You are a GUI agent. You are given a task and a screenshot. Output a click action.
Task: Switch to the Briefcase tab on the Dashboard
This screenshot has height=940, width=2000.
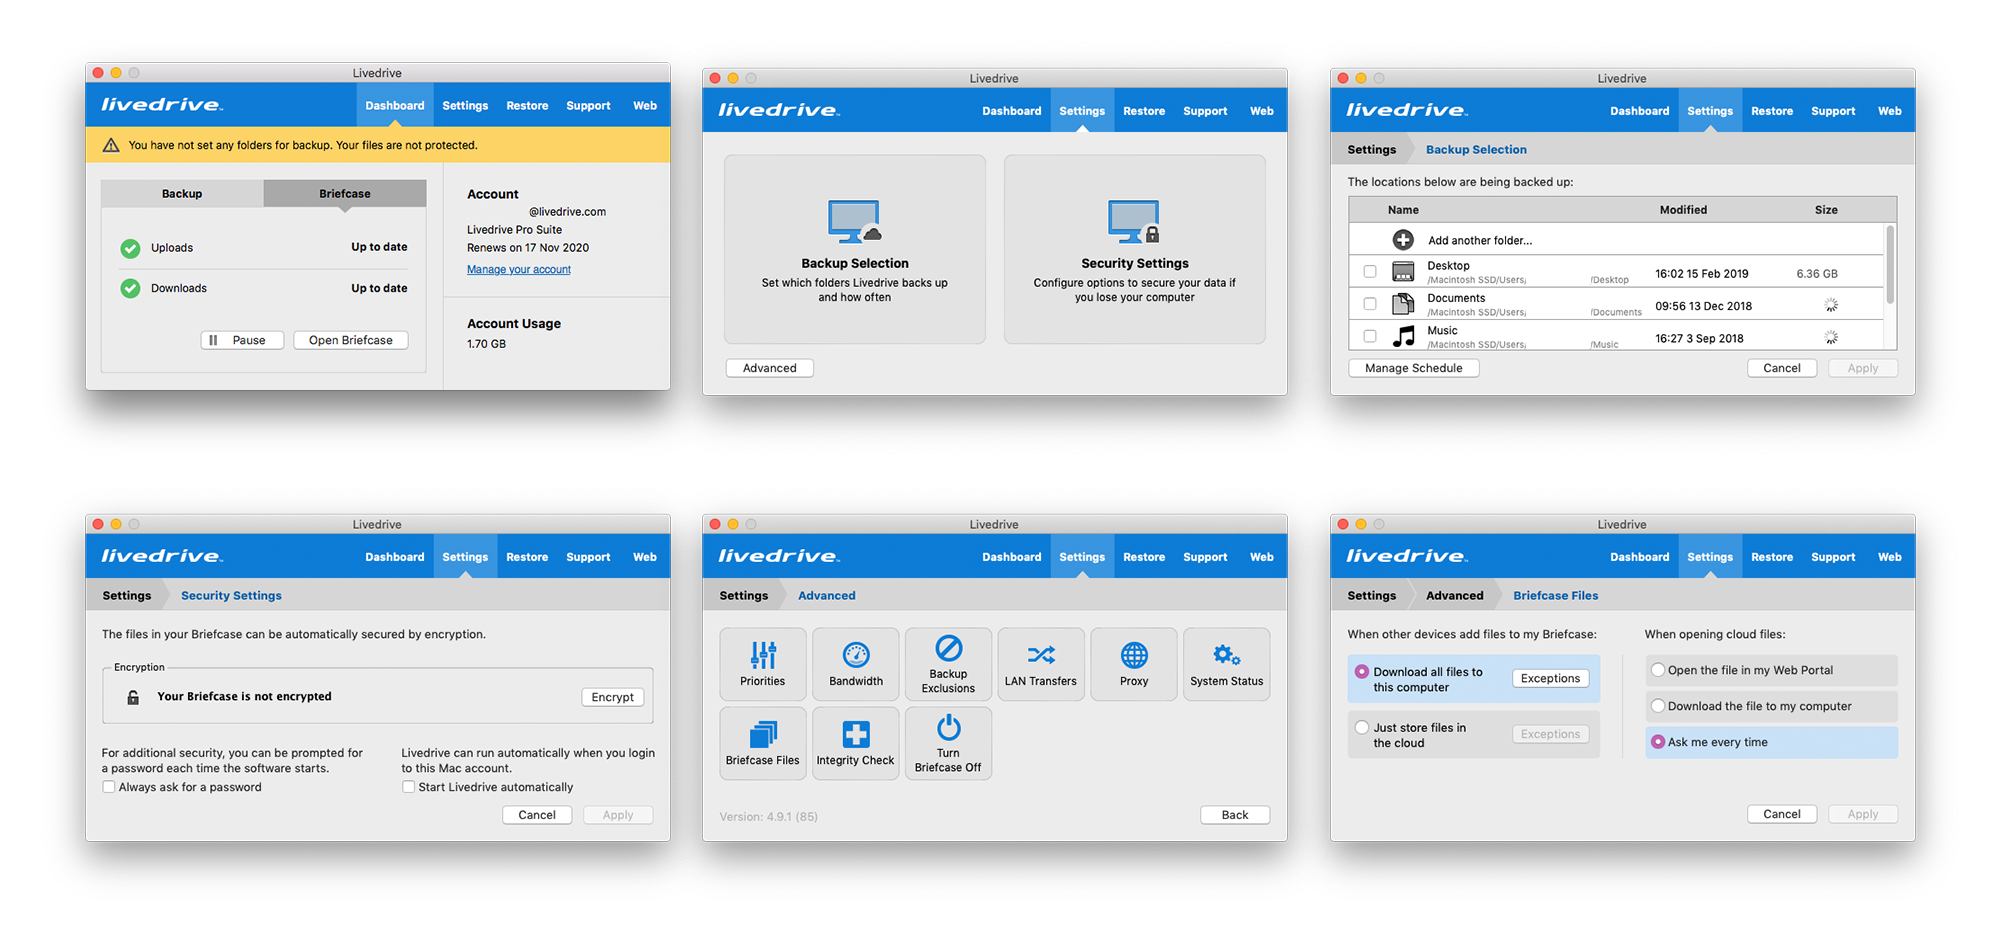345,194
